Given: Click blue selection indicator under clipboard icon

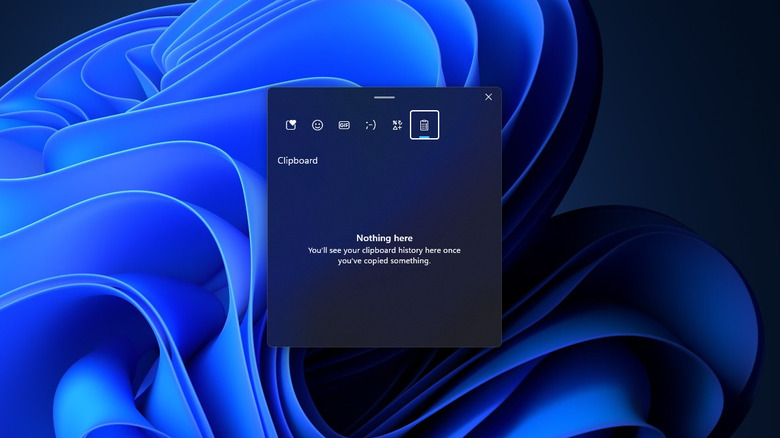Looking at the screenshot, I should (x=424, y=137).
